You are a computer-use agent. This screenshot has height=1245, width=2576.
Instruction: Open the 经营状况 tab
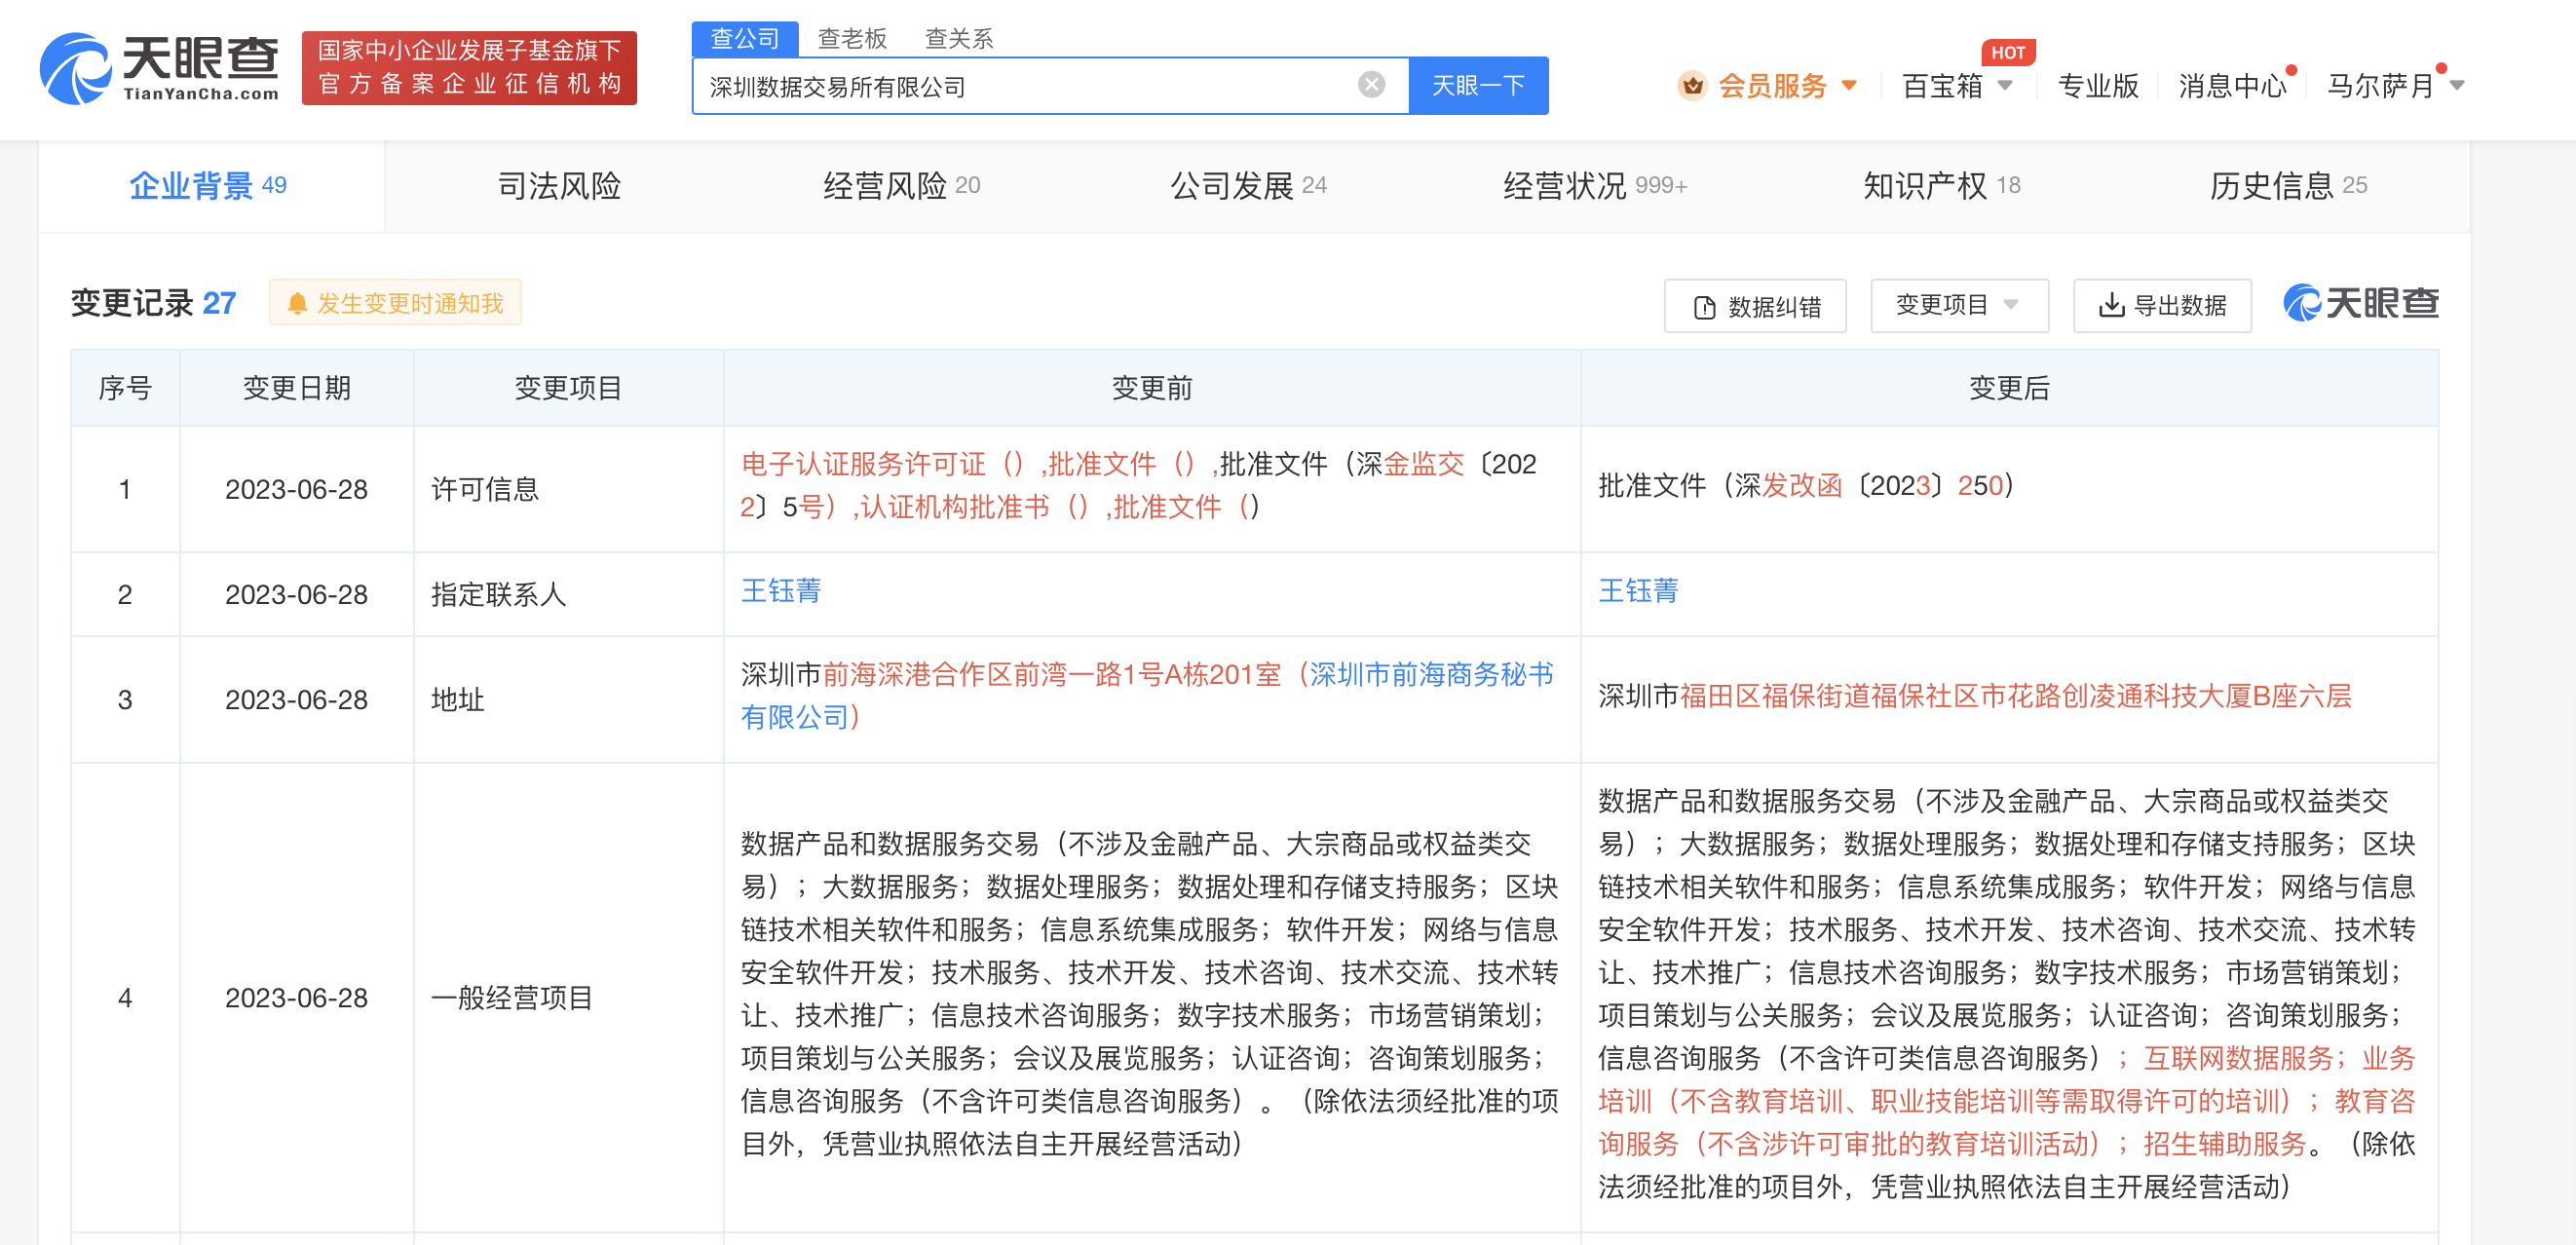1595,186
